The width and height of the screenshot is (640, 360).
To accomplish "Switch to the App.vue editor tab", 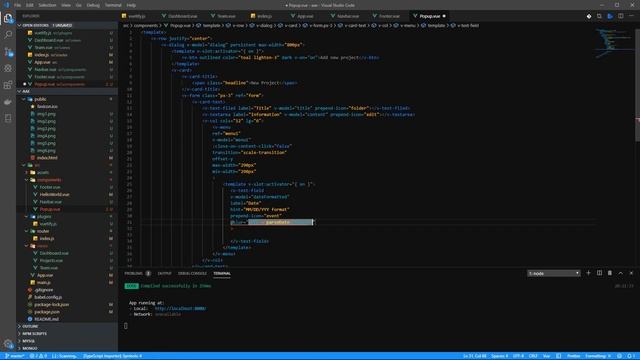I will (305, 16).
